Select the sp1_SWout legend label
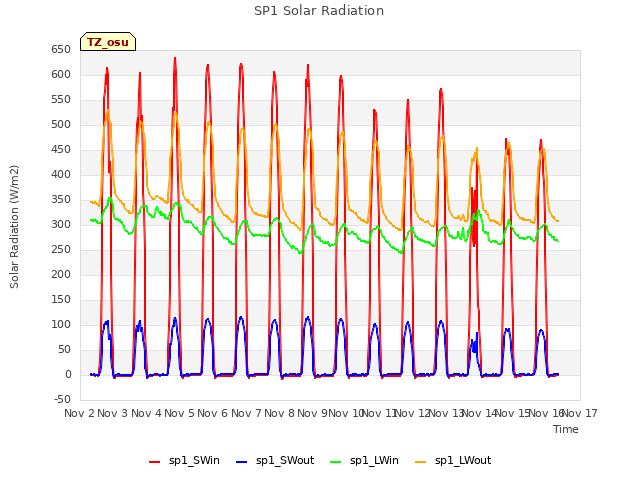Screen dimensions: 640x480 pyautogui.click(x=285, y=460)
